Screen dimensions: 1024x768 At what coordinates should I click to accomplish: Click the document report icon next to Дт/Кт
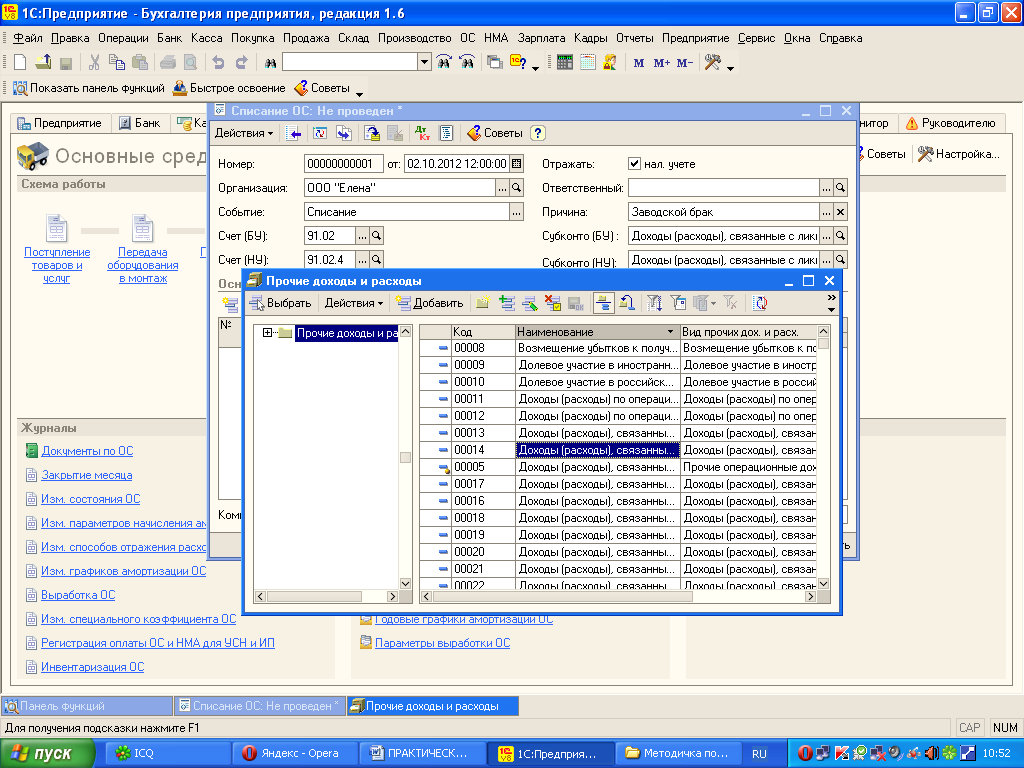[x=446, y=133]
